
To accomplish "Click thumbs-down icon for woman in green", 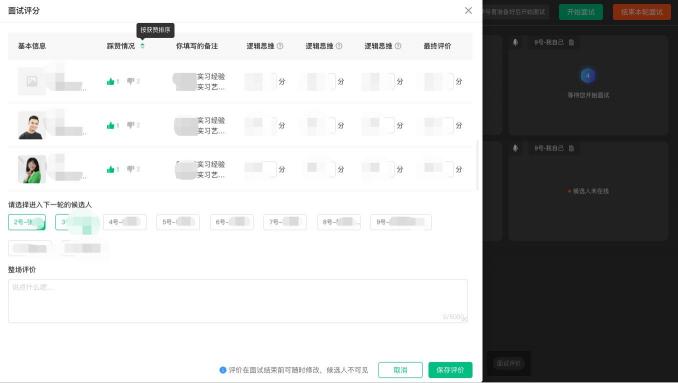I will [131, 169].
